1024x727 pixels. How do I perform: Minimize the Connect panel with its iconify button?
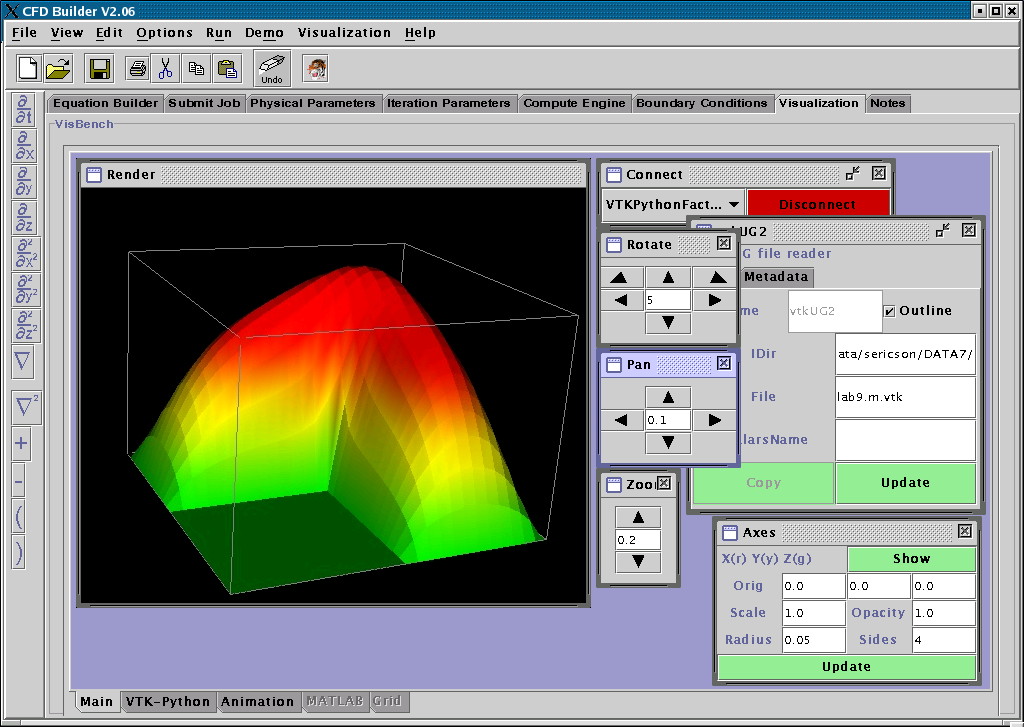pyautogui.click(x=853, y=173)
